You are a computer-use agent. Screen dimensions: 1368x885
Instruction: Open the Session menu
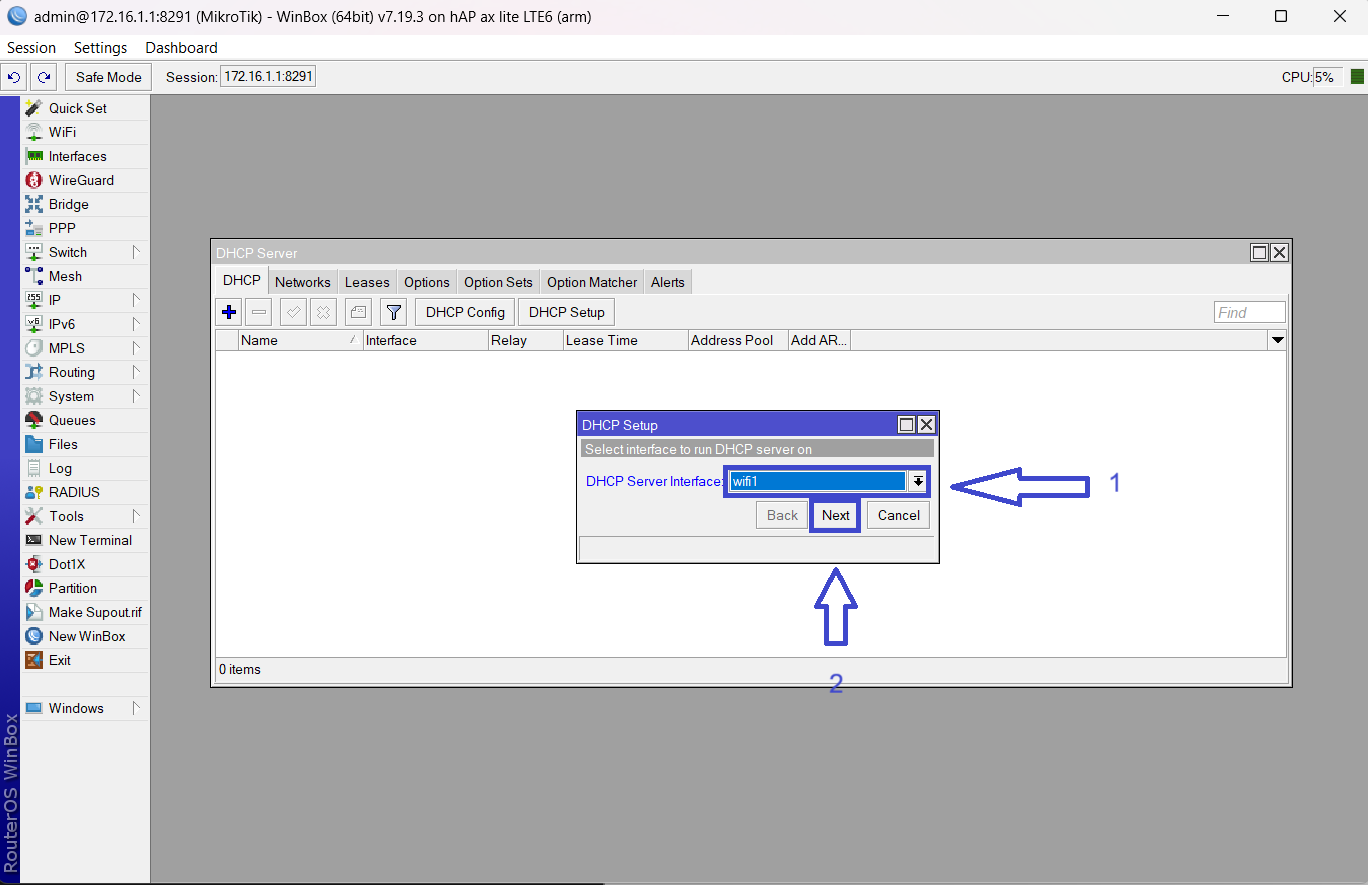click(x=32, y=48)
